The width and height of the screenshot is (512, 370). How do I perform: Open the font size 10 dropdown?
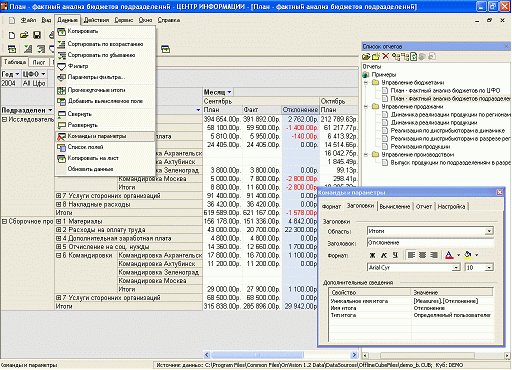pos(489,268)
